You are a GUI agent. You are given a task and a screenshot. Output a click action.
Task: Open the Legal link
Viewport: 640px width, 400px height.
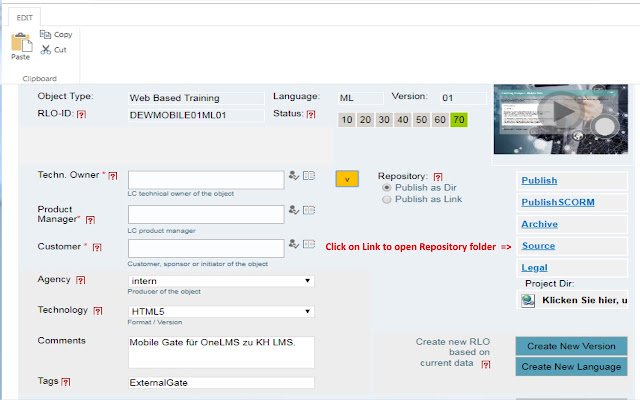coord(534,268)
